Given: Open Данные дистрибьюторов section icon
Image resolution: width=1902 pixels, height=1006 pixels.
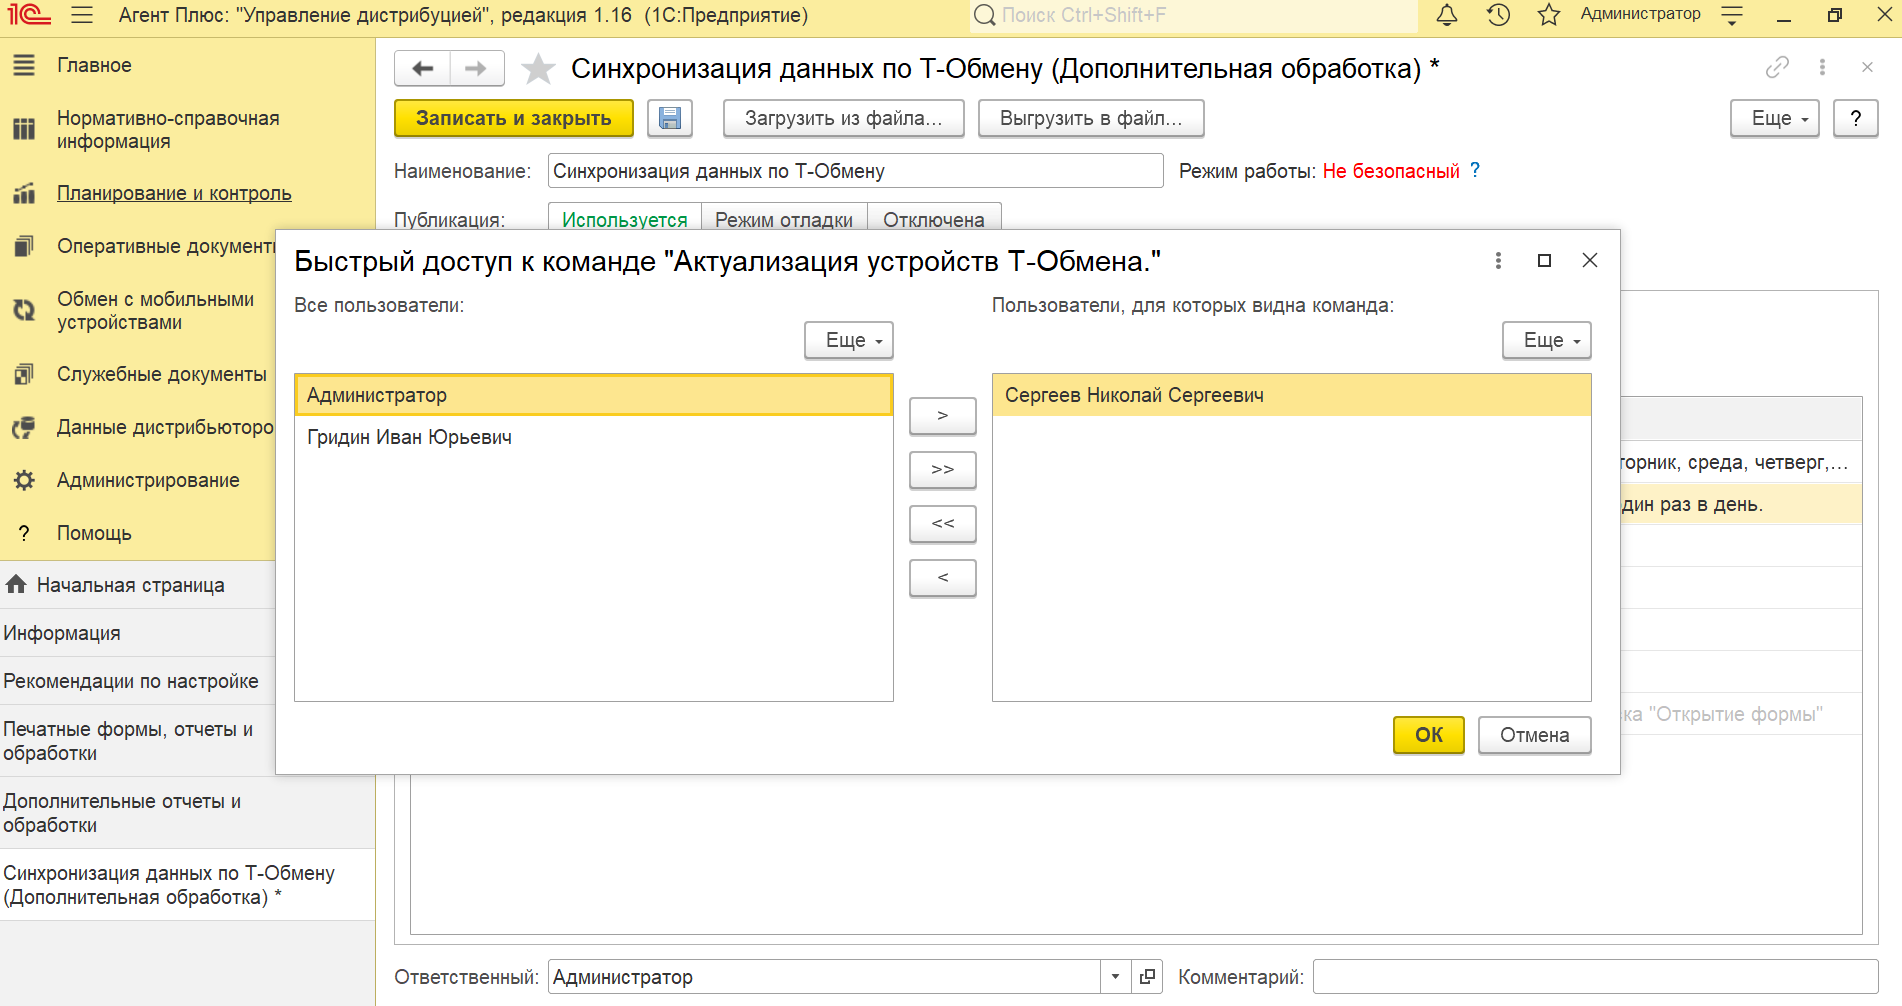Looking at the screenshot, I should [24, 427].
